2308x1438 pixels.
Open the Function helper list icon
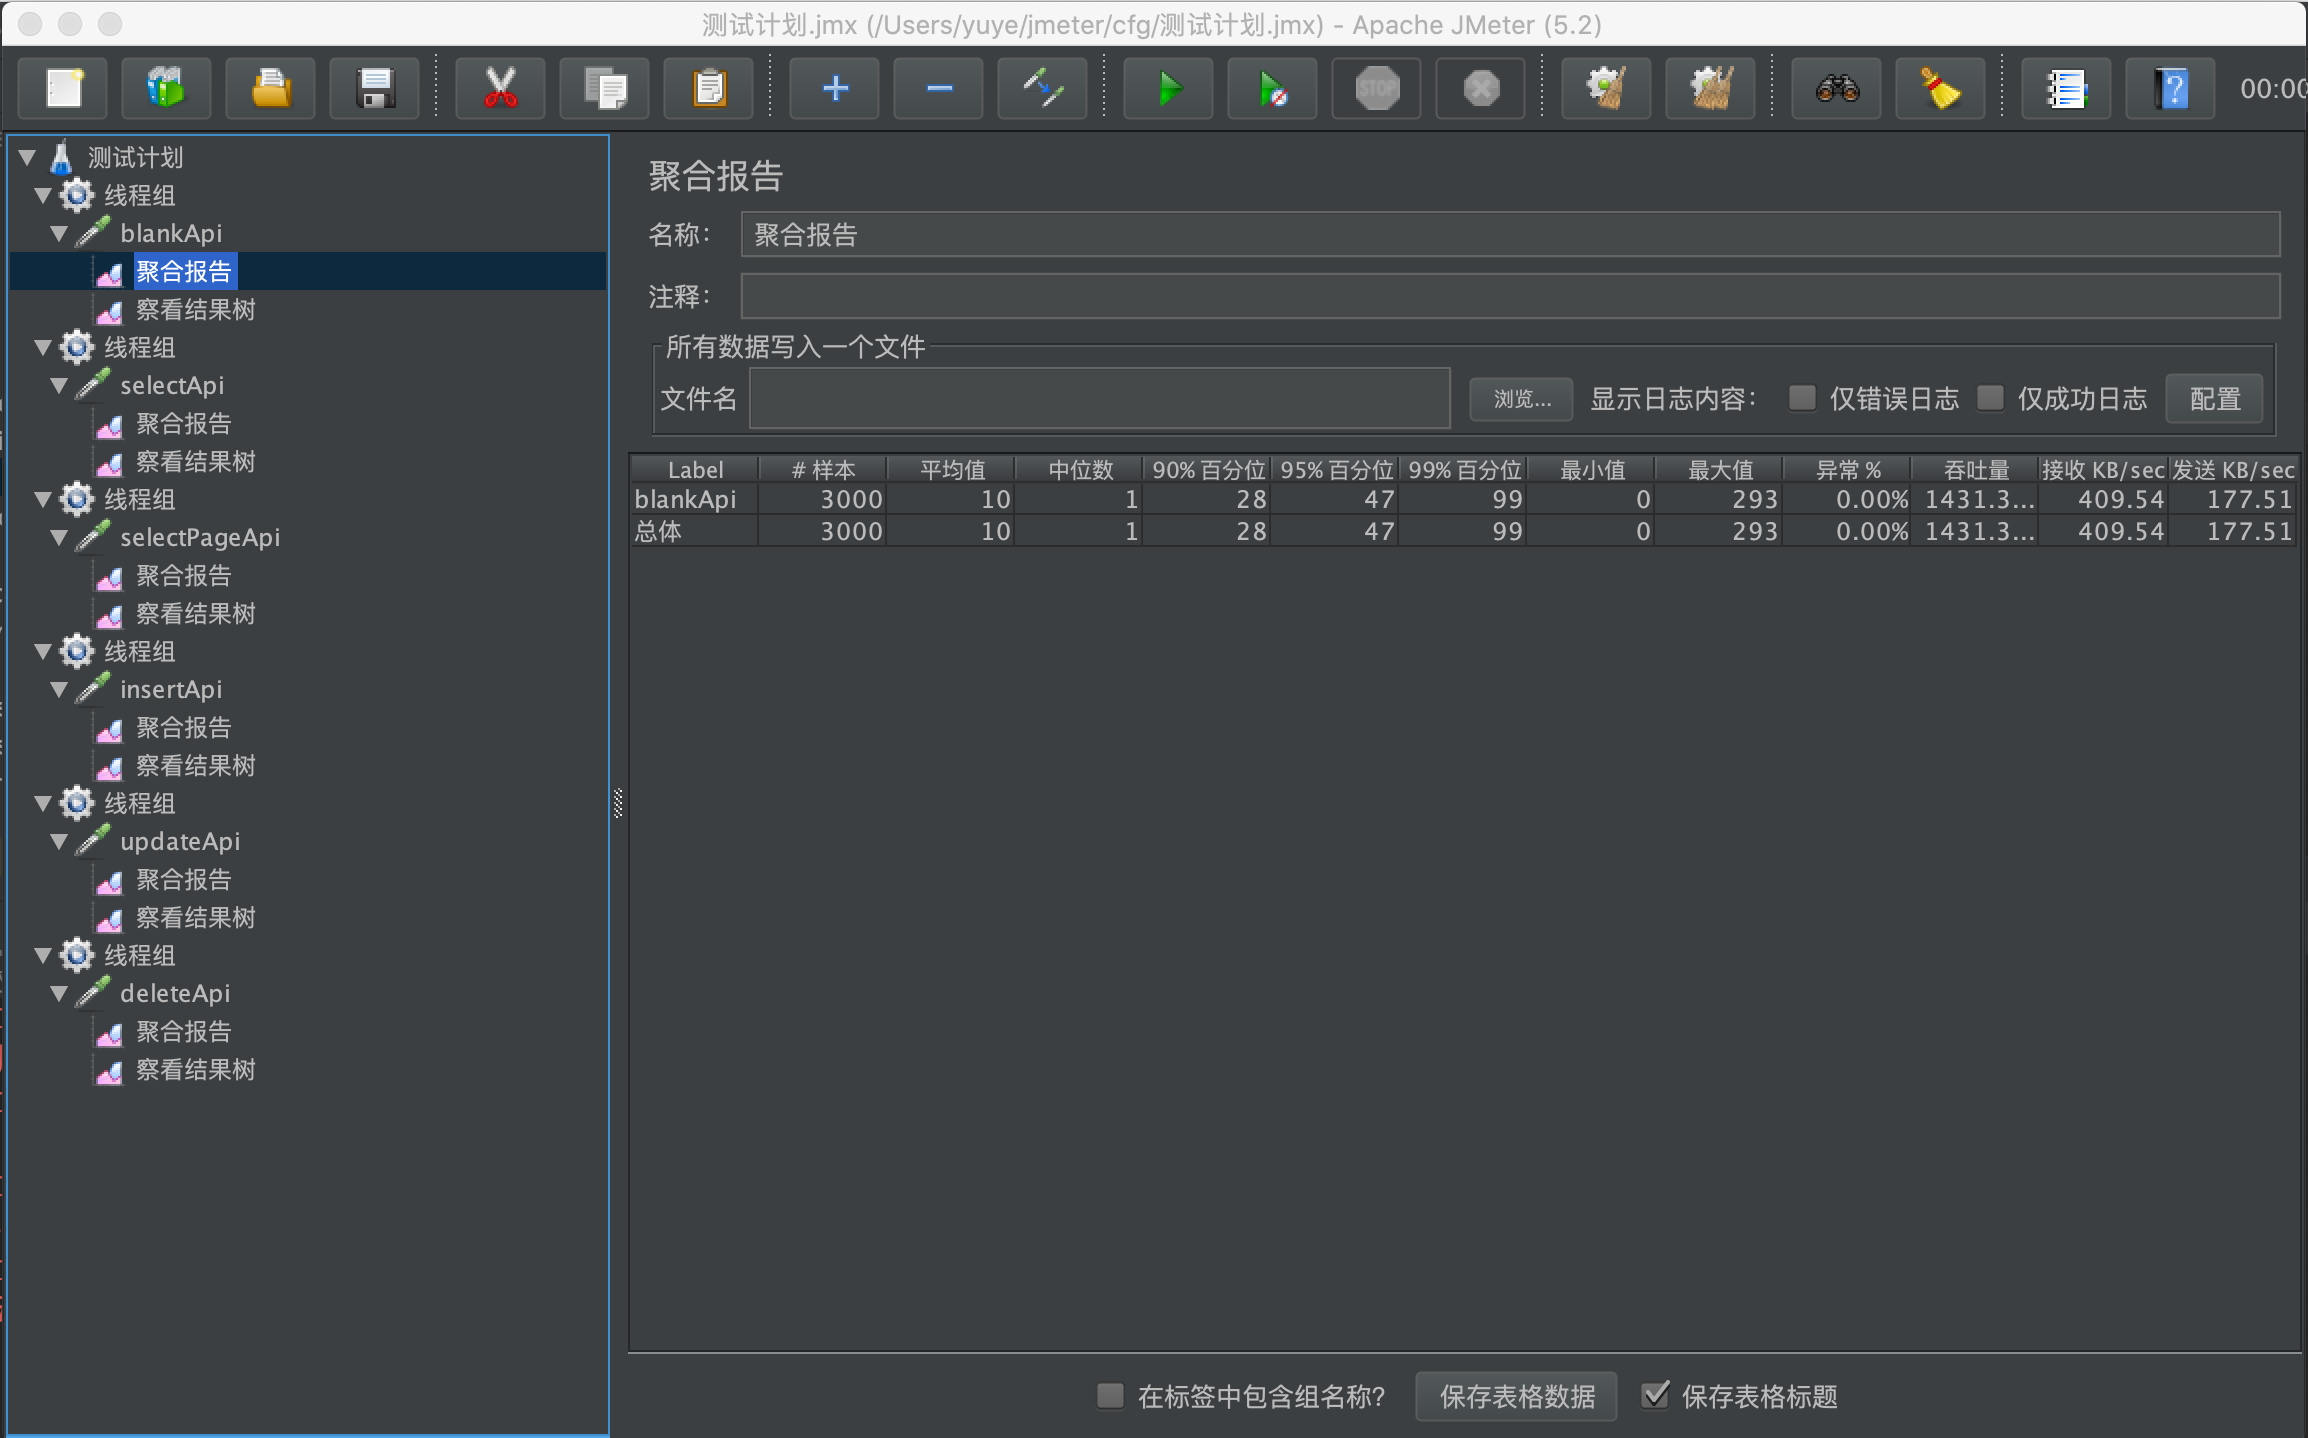tap(2067, 89)
